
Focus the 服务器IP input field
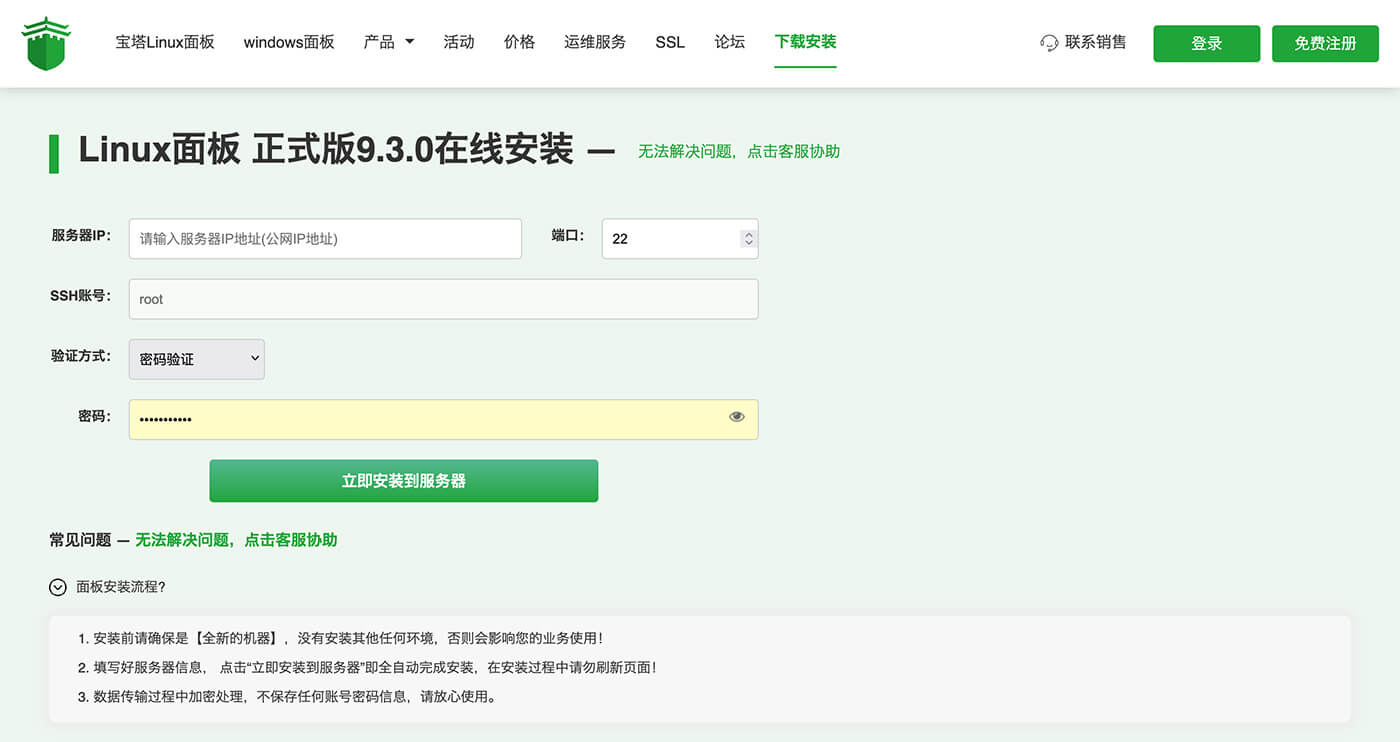[x=325, y=239]
